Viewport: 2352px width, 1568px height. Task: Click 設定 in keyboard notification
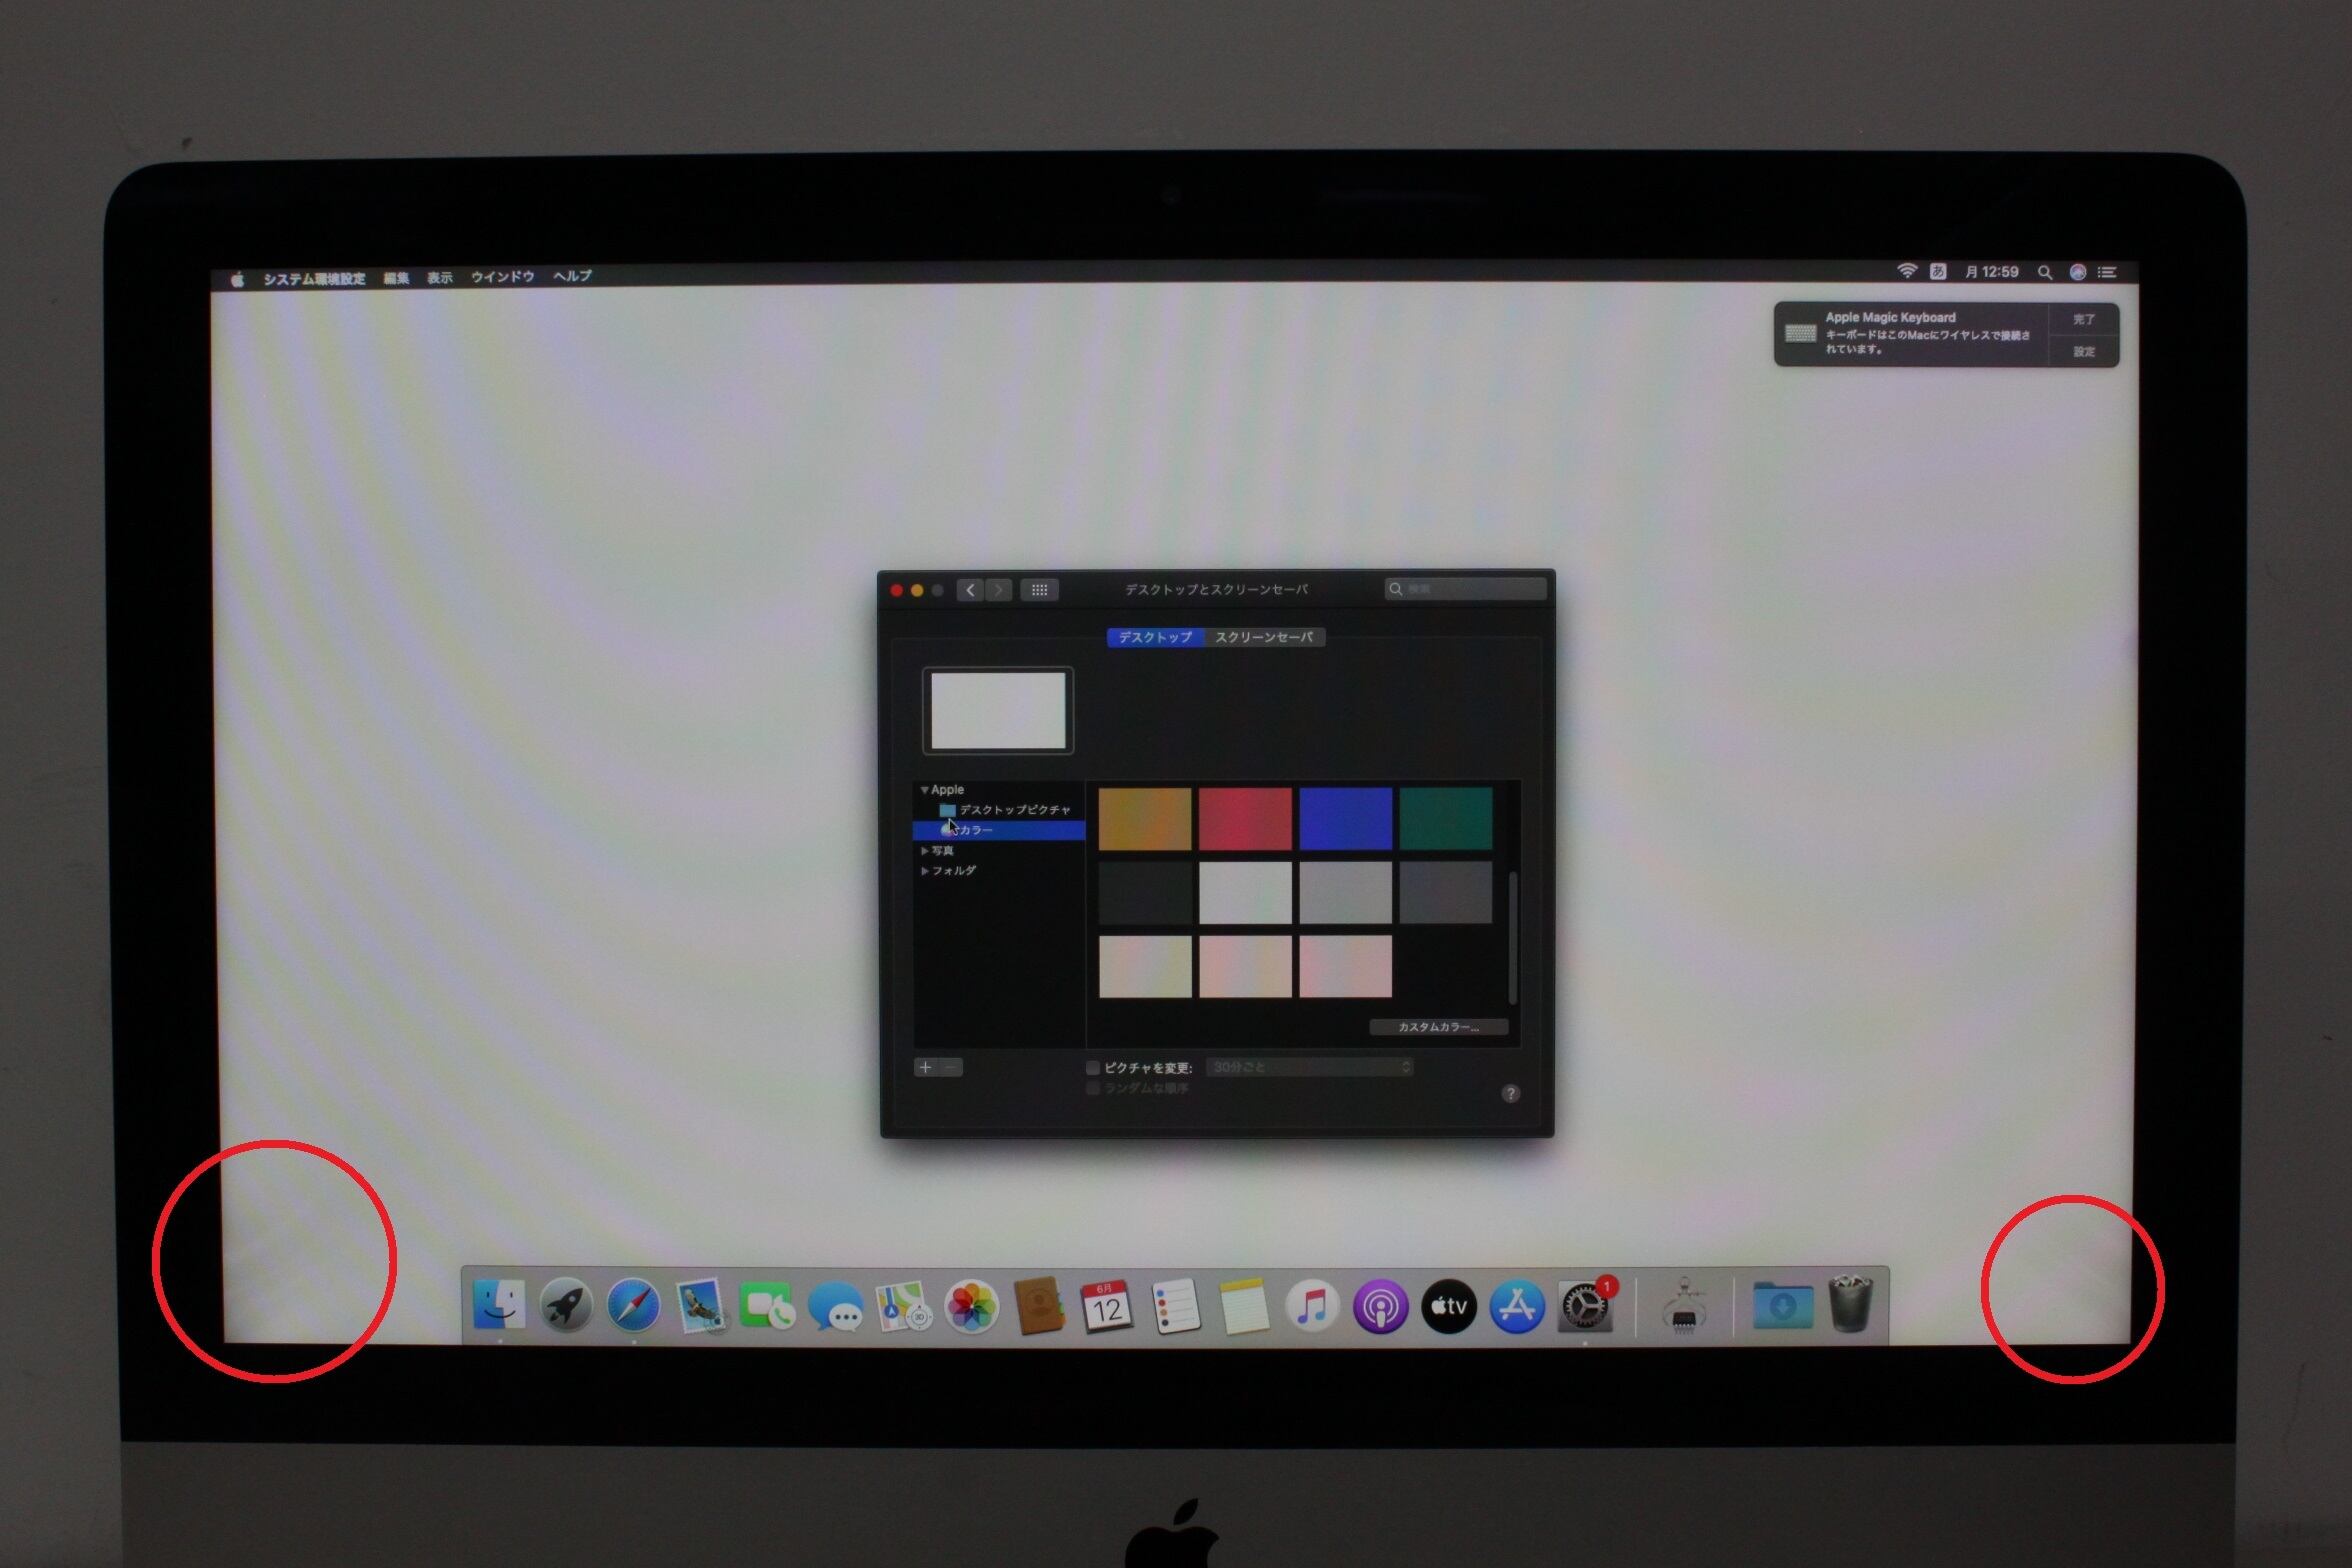pos(2083,352)
